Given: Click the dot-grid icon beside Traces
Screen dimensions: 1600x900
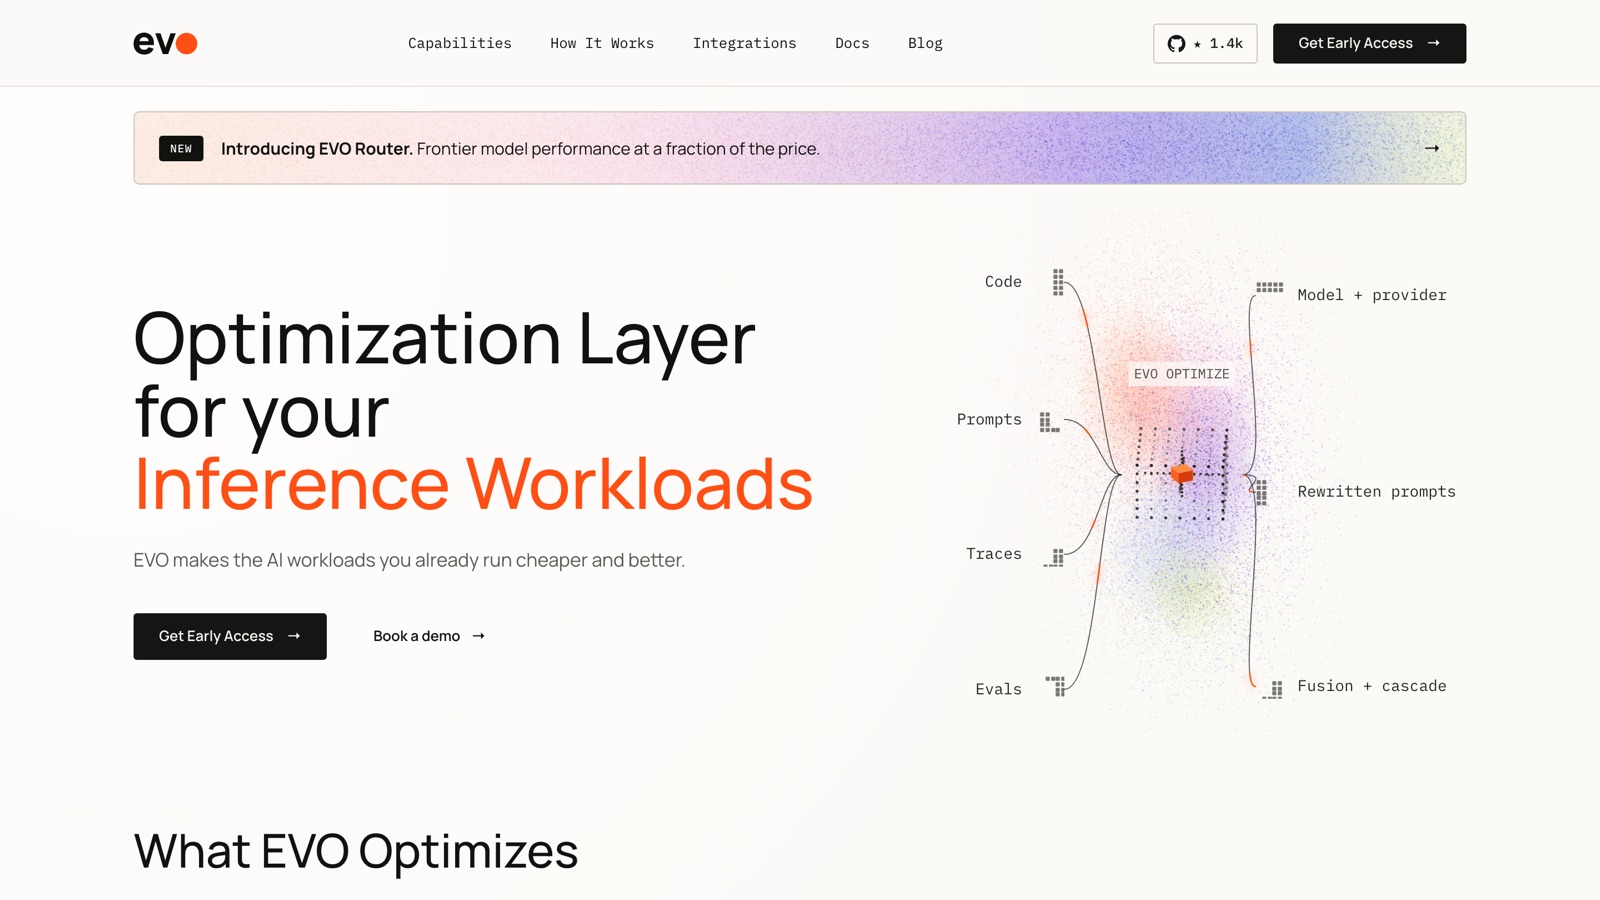Looking at the screenshot, I should coord(1055,557).
